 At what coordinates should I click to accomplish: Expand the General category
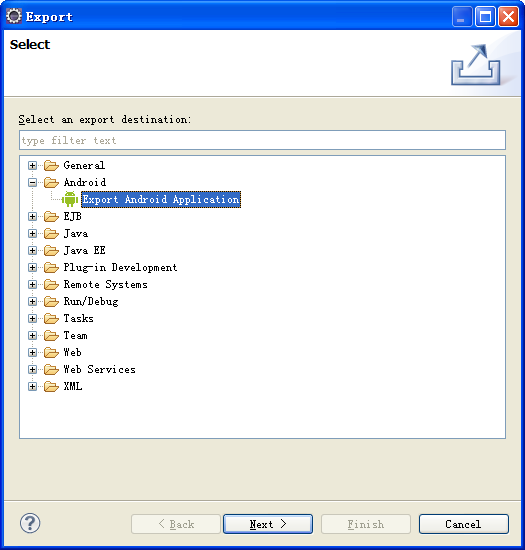point(32,165)
